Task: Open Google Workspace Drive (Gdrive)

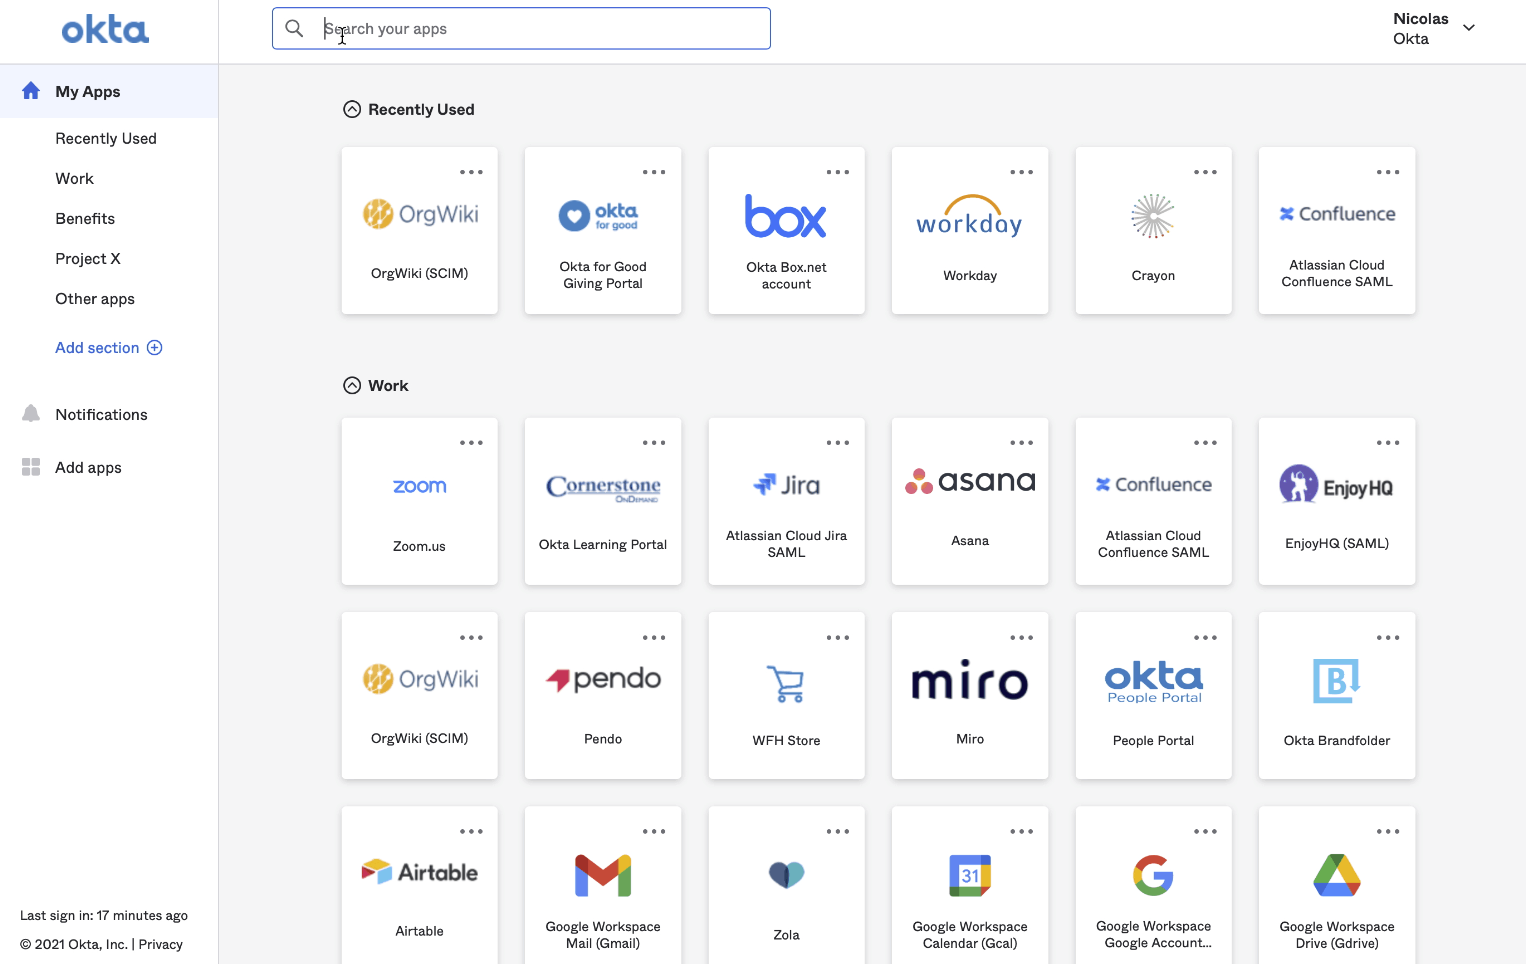Action: pos(1337,885)
